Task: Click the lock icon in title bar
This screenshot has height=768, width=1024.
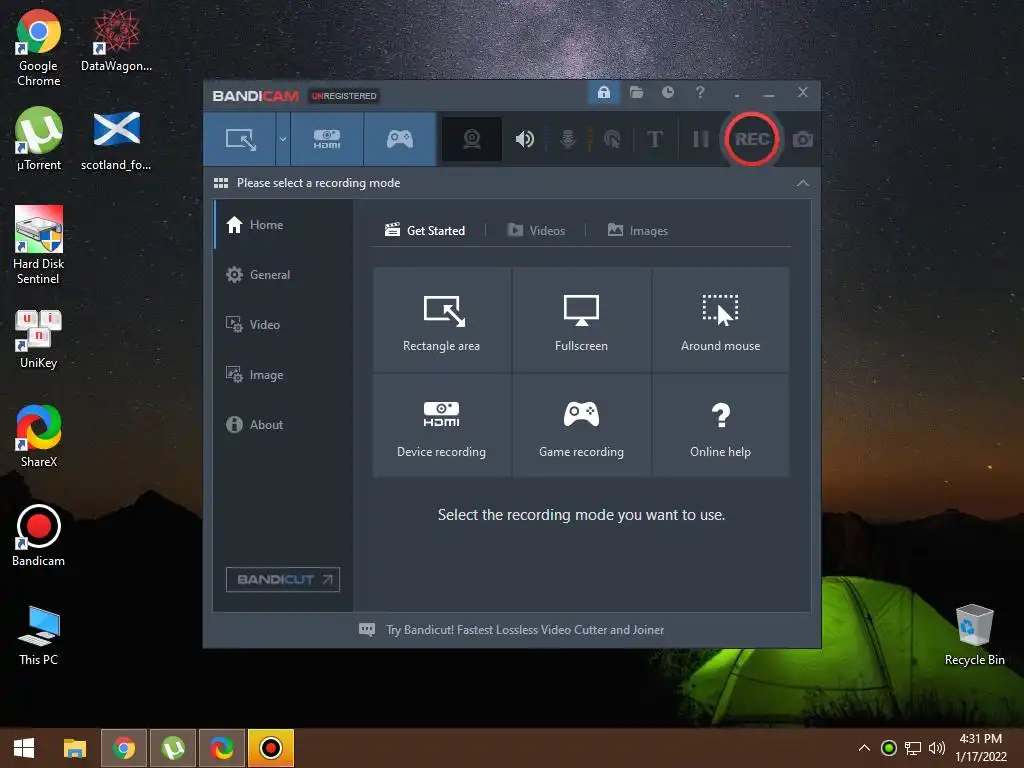Action: 603,93
